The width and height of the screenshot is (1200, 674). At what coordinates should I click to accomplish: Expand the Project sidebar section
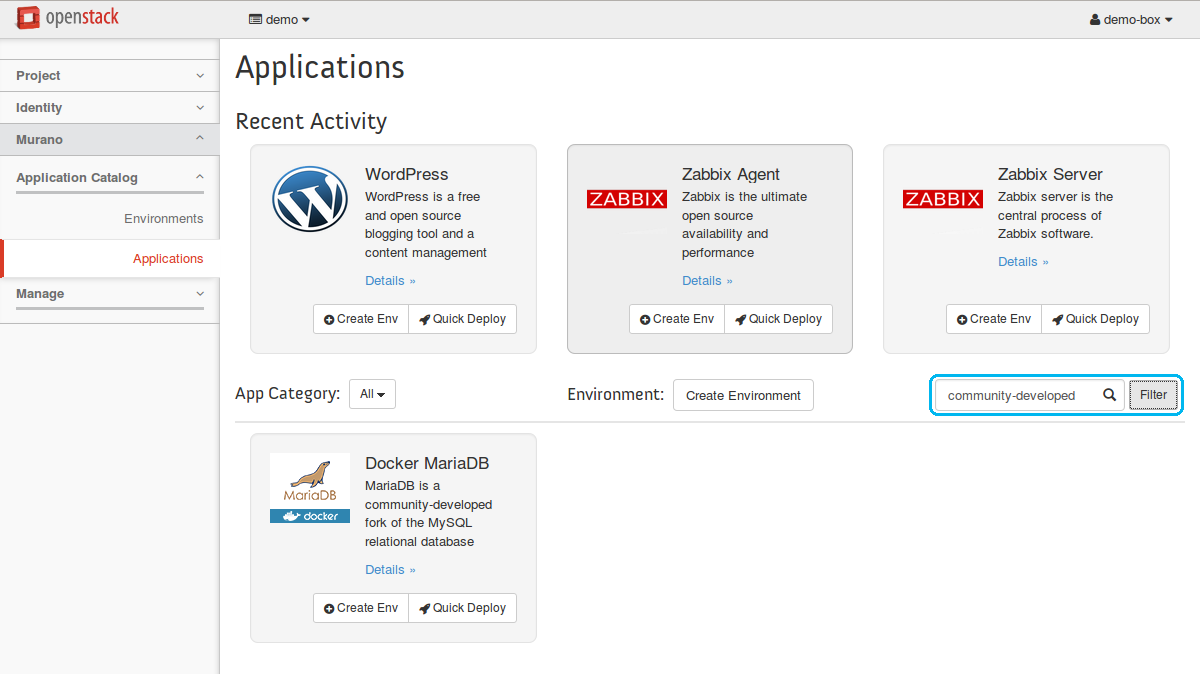pos(110,76)
